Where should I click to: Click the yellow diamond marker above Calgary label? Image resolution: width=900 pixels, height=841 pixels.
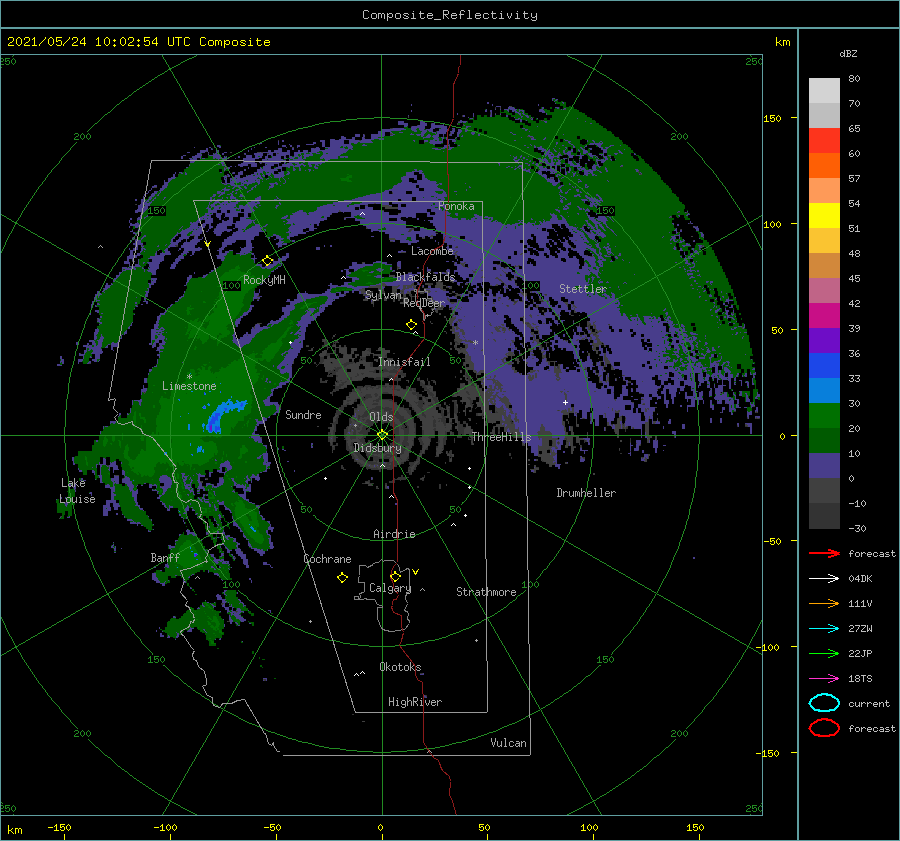point(395,576)
